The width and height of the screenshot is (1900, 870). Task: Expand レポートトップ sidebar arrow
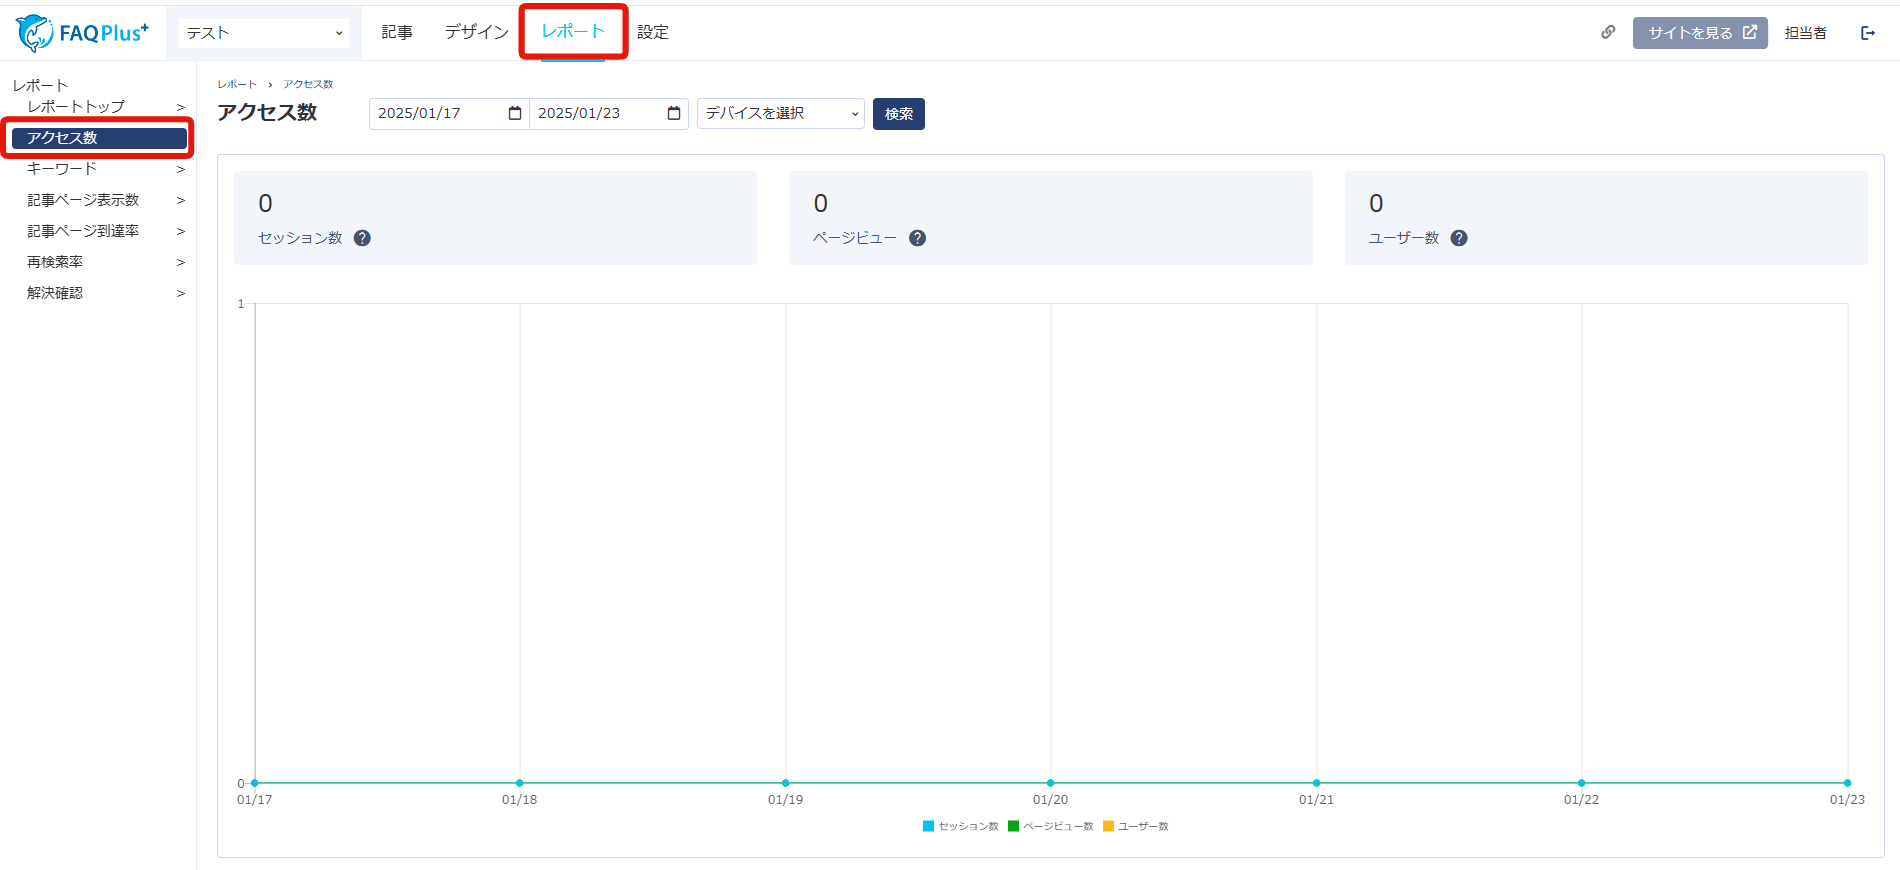[x=181, y=107]
